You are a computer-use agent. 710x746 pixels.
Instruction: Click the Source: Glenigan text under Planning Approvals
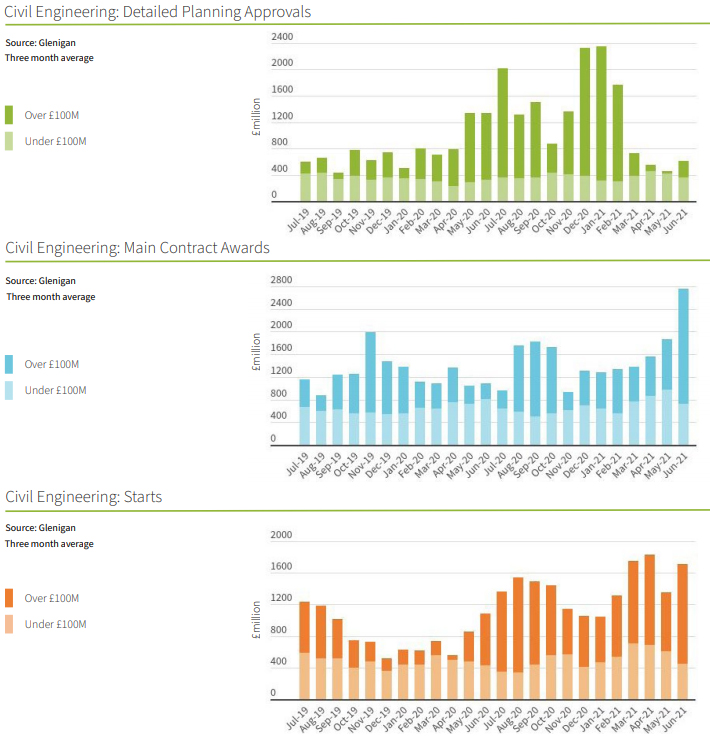40,43
